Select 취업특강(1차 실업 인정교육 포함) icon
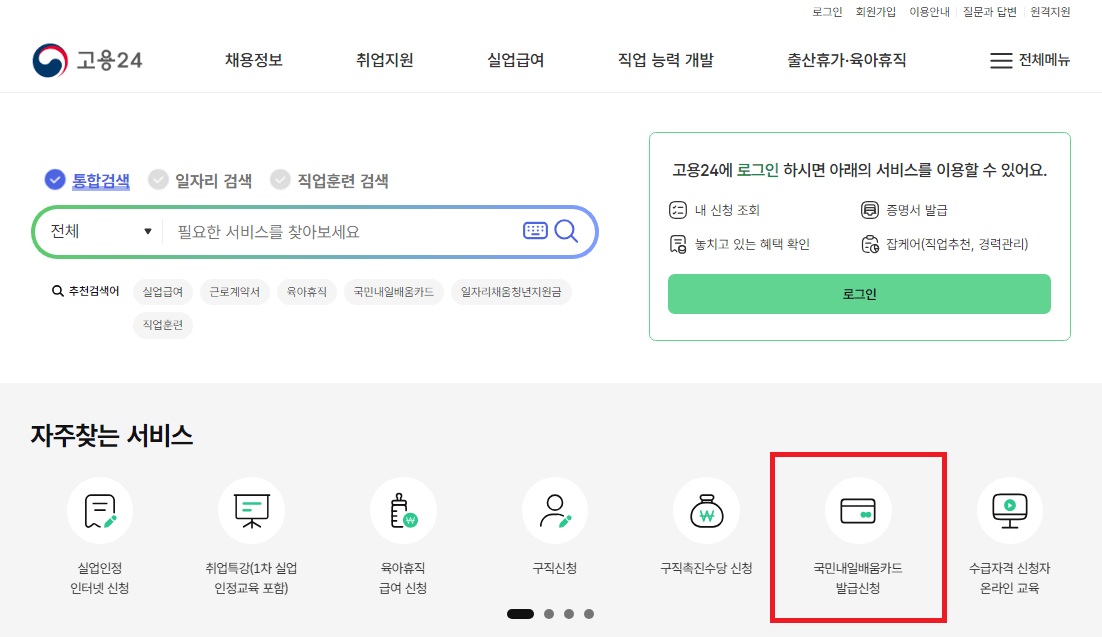 click(252, 510)
